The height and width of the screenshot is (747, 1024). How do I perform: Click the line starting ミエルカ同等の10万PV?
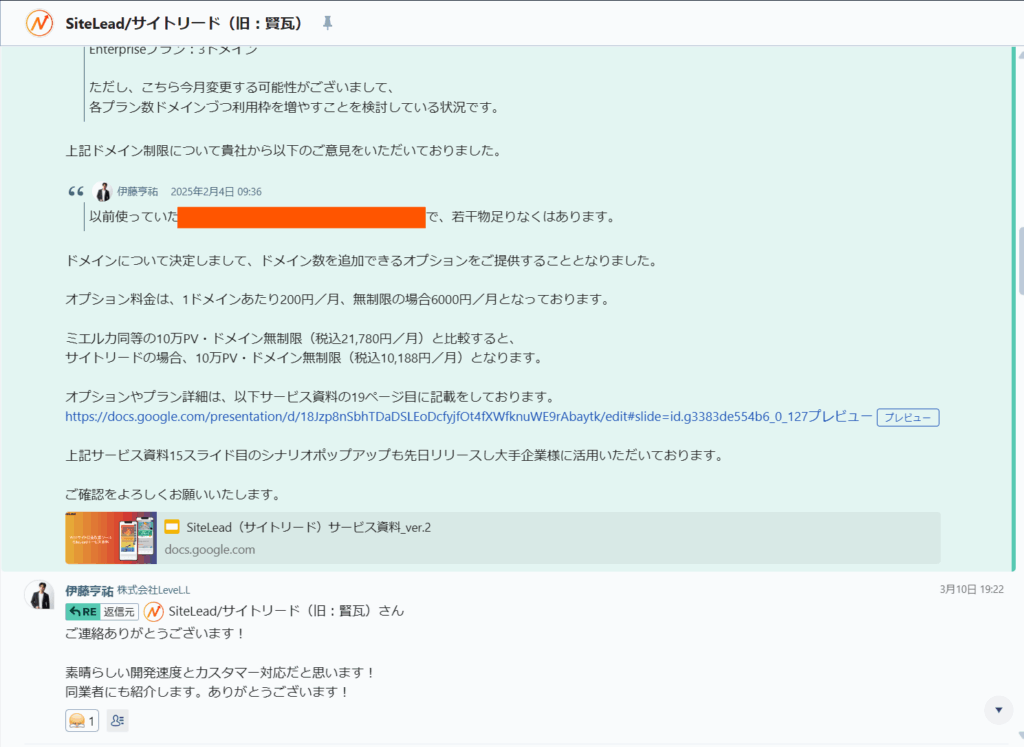tap(292, 338)
